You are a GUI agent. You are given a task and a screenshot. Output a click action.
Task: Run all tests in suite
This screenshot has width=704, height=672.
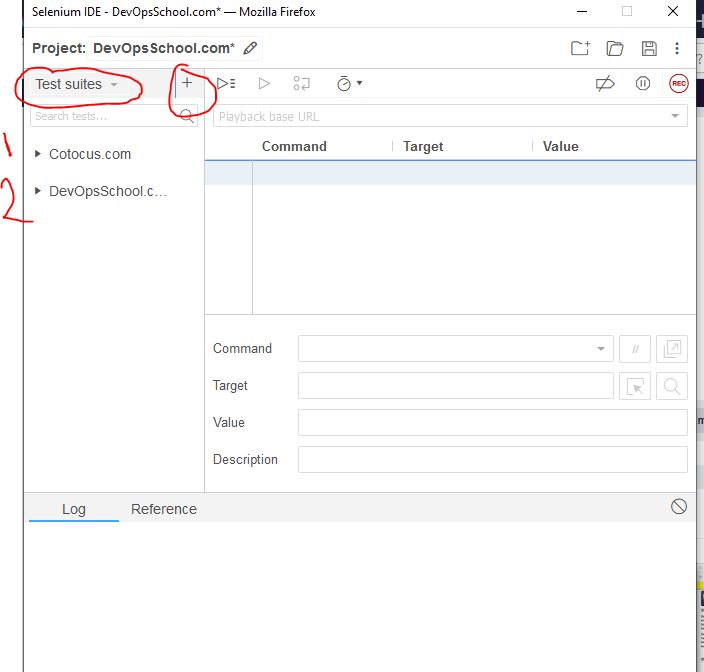pos(226,84)
